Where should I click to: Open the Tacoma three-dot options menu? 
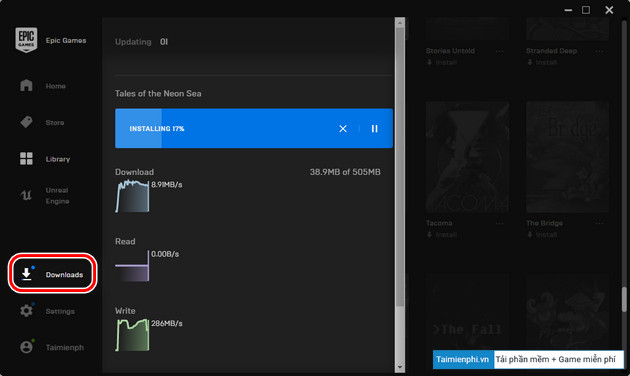click(x=499, y=223)
